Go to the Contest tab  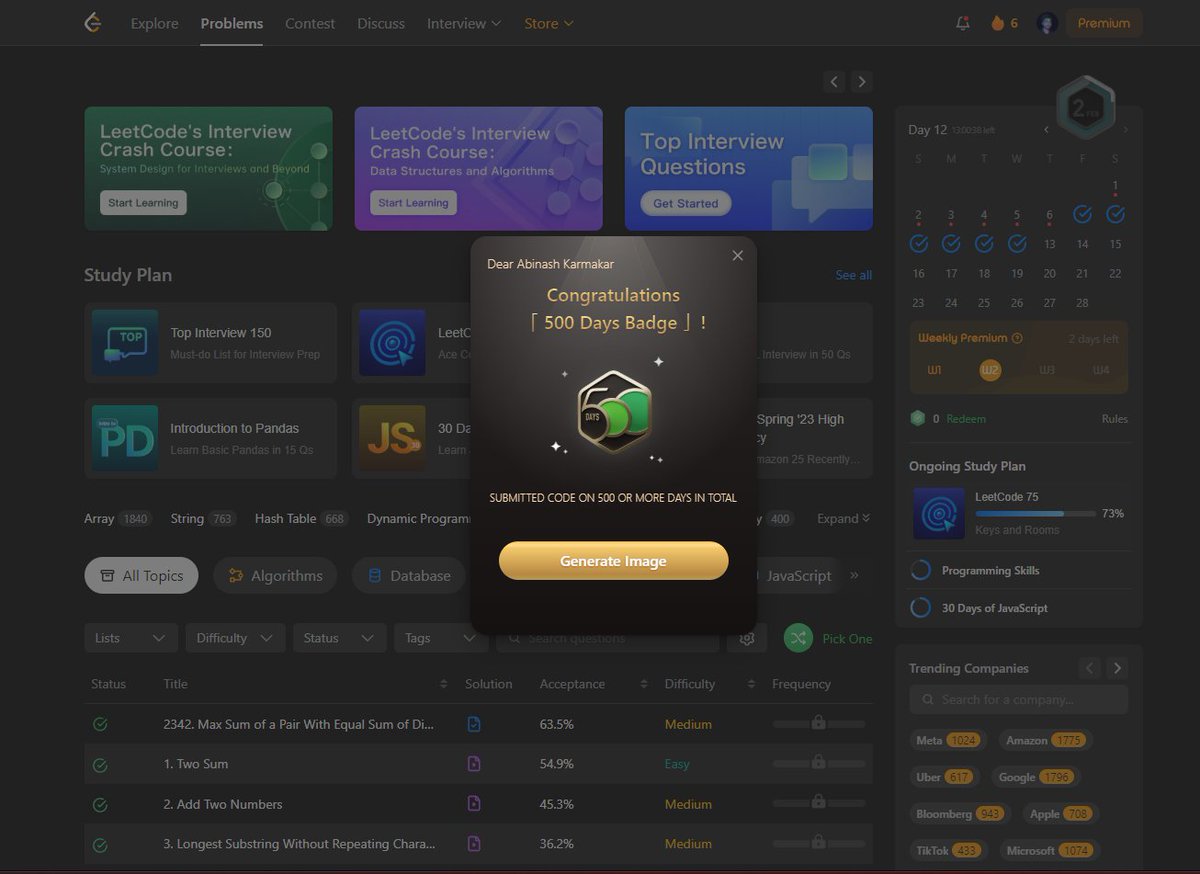pos(310,23)
